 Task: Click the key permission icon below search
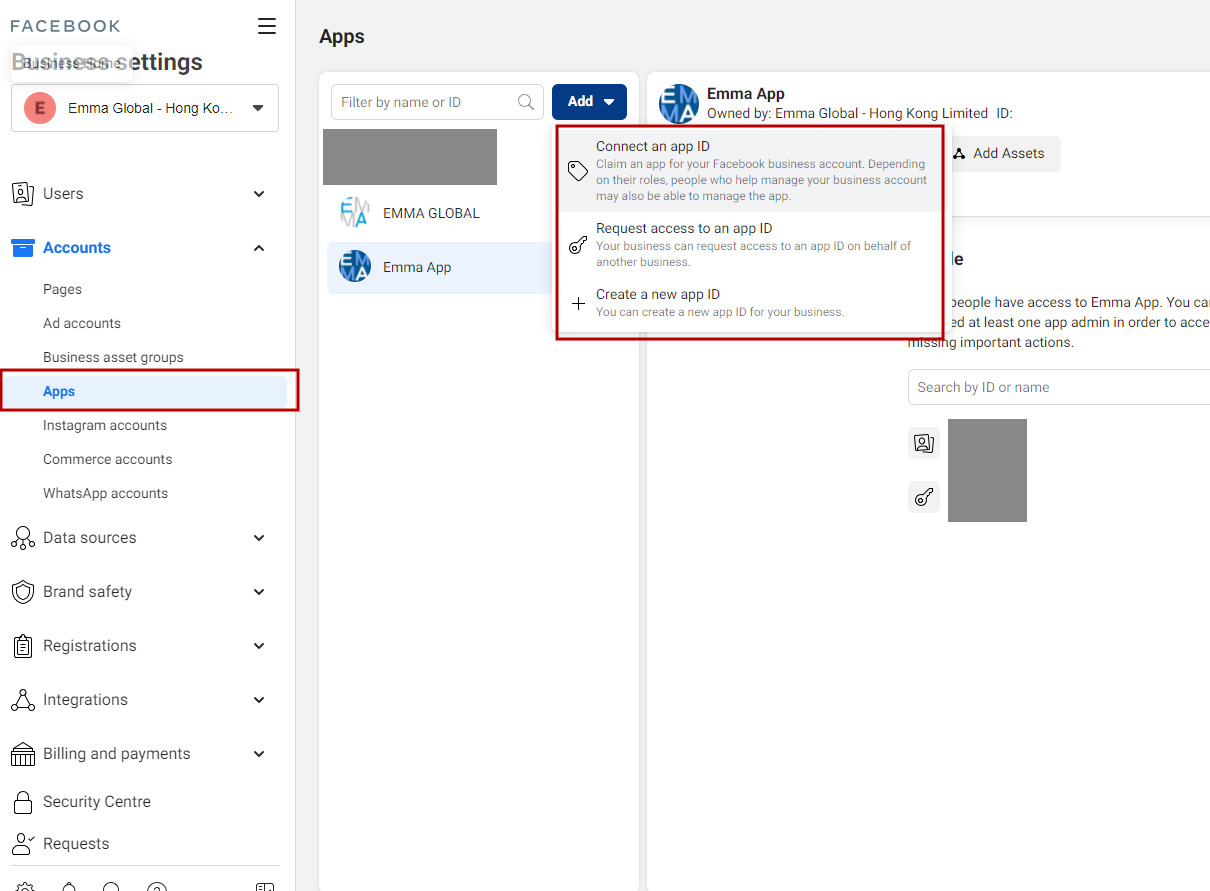tap(924, 497)
